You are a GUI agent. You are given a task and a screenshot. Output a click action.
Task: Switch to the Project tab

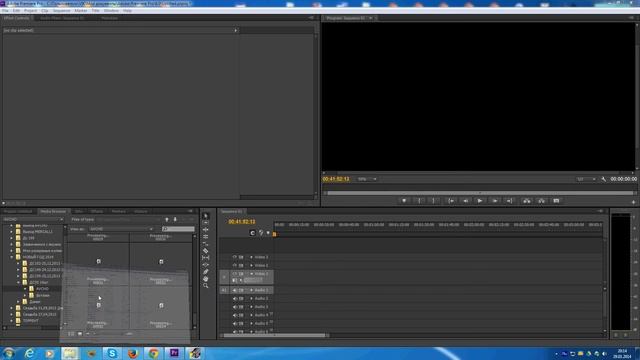pos(18,211)
